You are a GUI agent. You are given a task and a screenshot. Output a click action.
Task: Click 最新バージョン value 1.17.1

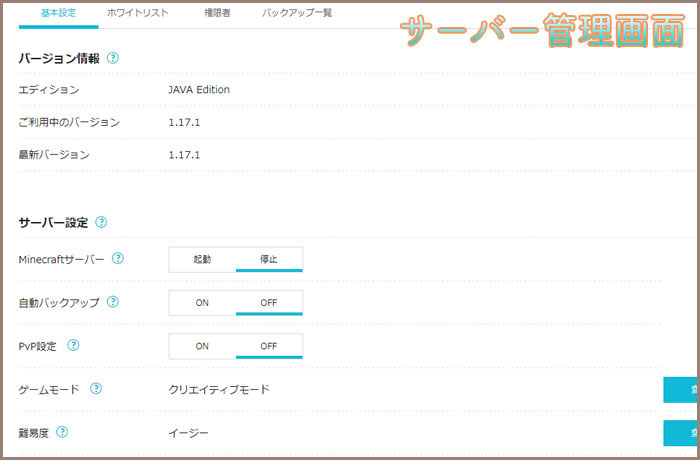point(184,155)
